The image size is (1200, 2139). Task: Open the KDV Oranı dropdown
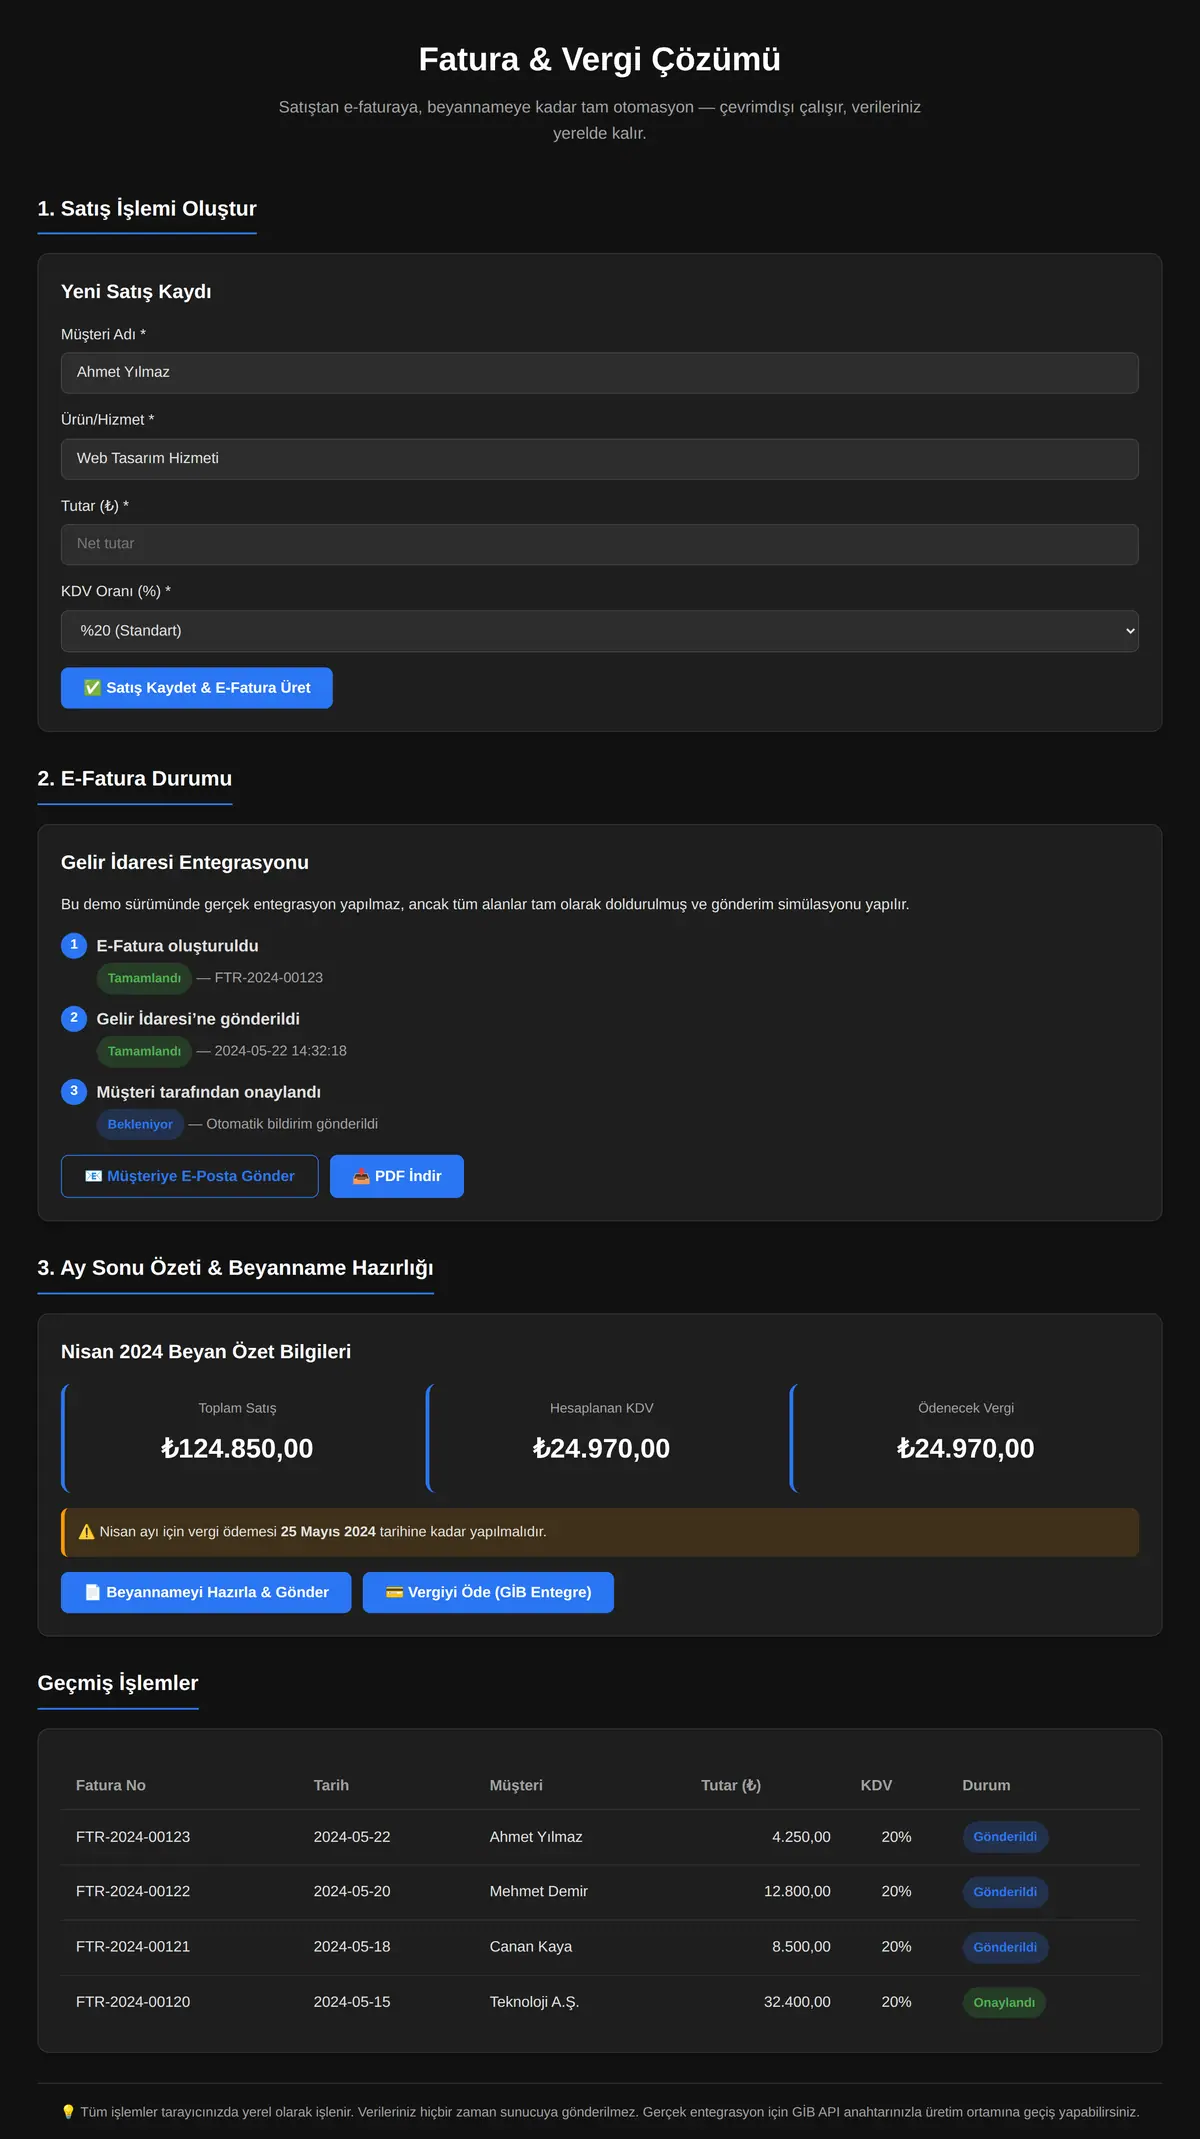coord(600,631)
